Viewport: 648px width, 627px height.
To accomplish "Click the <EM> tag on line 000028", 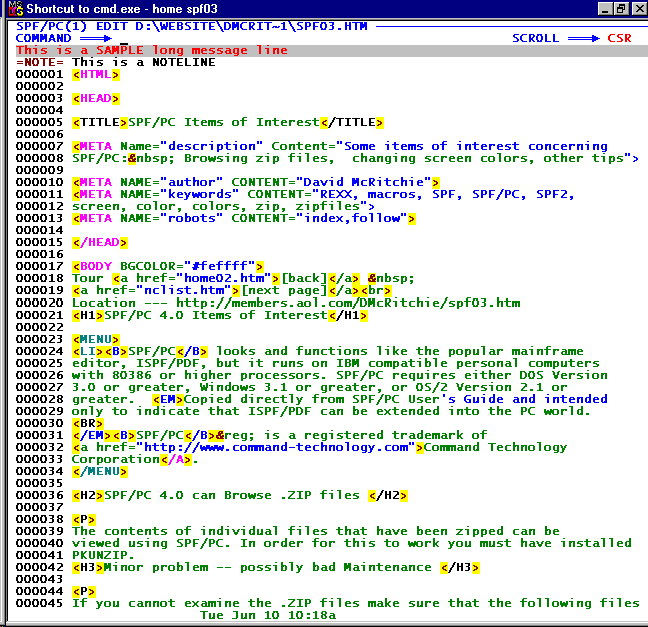I will point(167,400).
